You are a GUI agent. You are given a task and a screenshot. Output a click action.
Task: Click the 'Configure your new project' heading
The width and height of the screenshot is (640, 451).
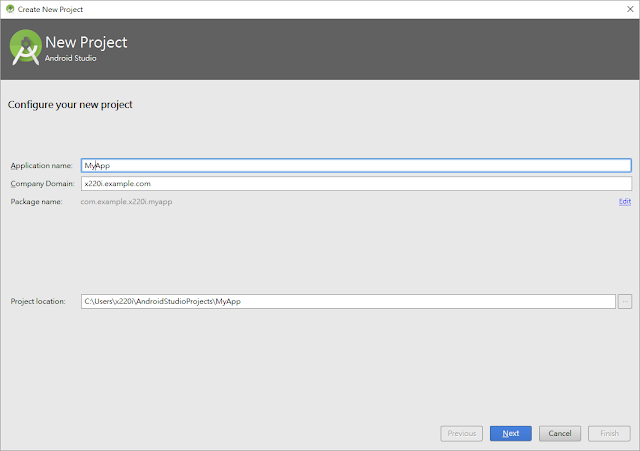point(70,105)
